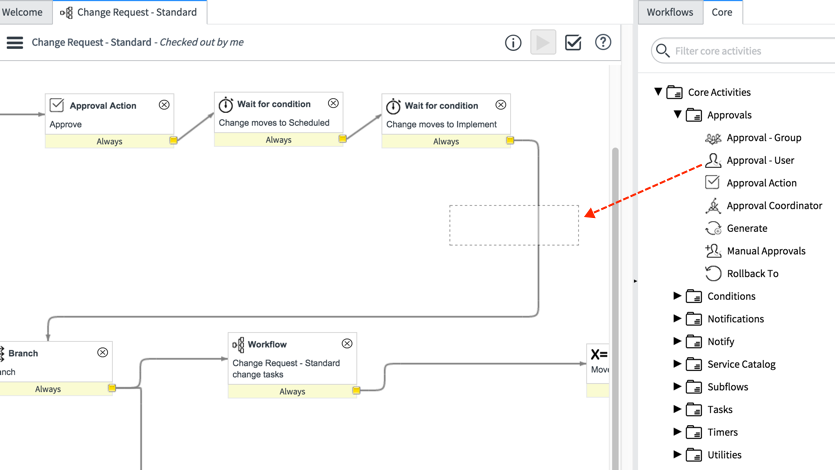Click the Workflow node subflow icon

pyautogui.click(x=239, y=345)
